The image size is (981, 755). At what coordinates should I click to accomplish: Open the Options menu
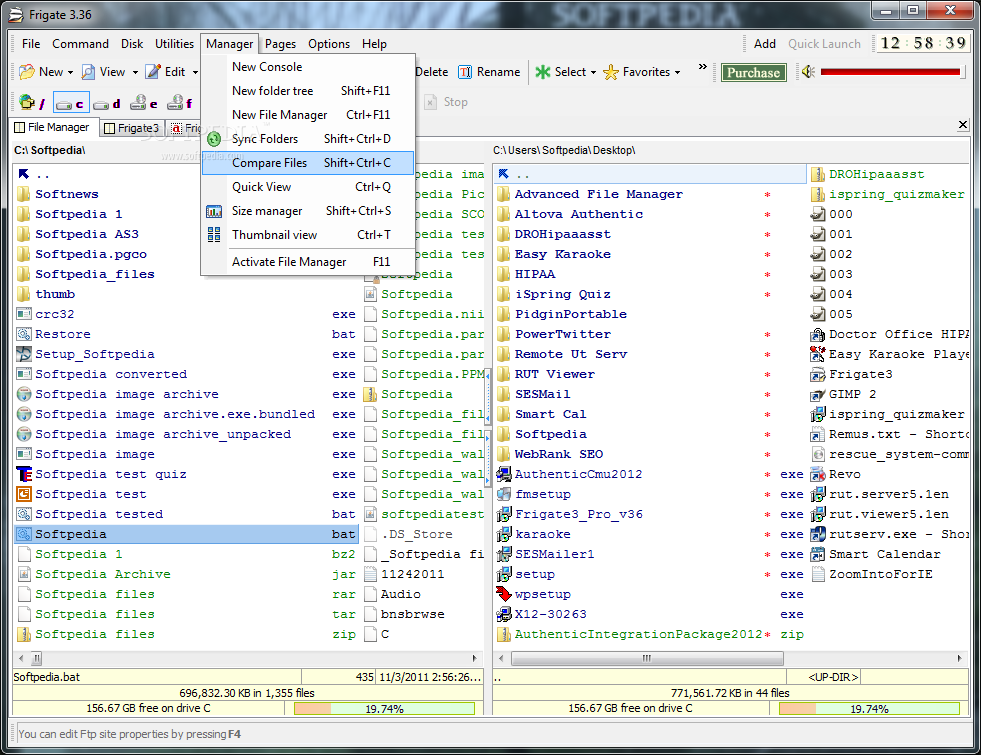pyautogui.click(x=328, y=44)
